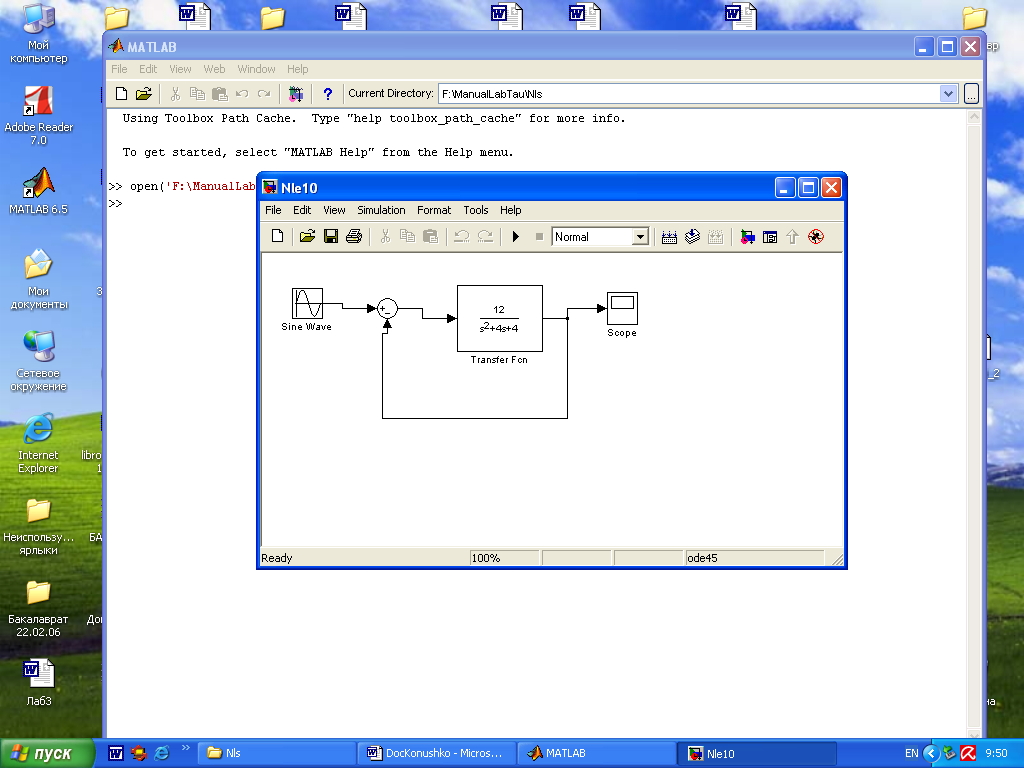
Task: Open Web menu in MATLAB window
Action: [x=214, y=69]
